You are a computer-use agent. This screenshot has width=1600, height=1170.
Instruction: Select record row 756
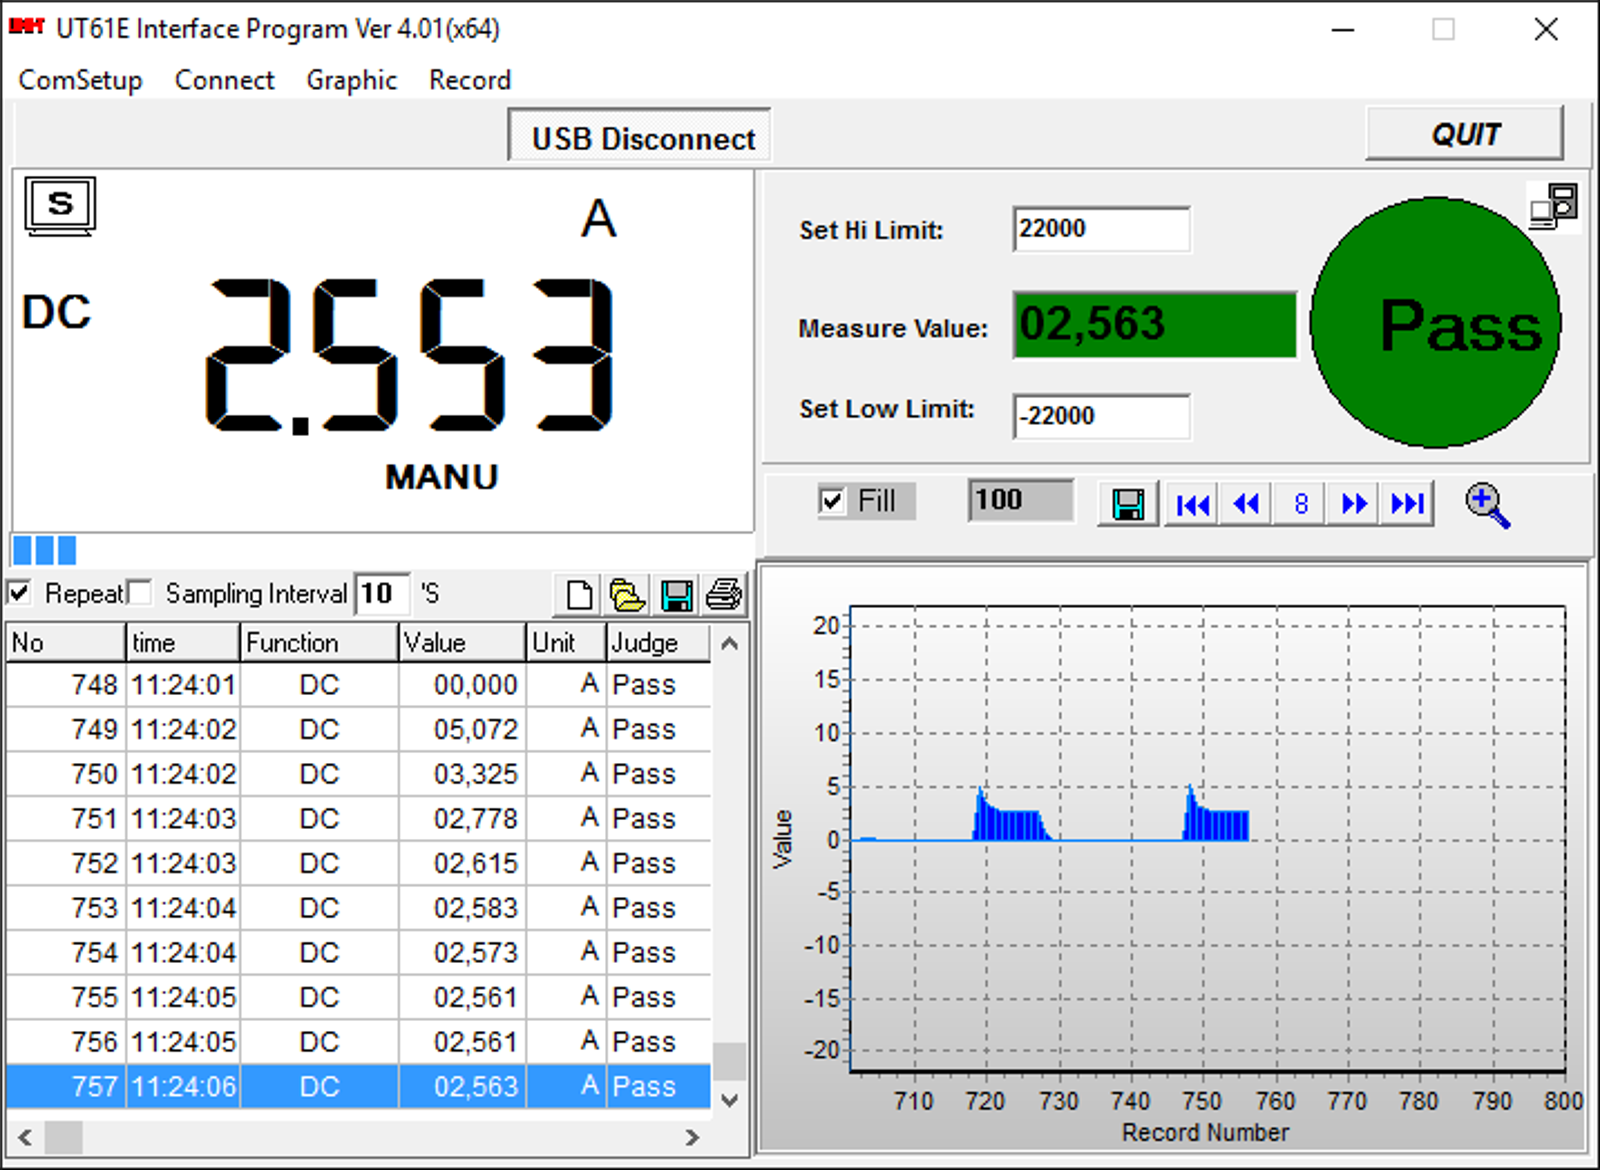(359, 1042)
